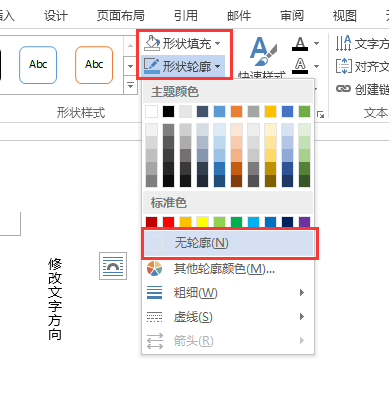
Task: Pick gold theme color swatch
Action: point(270,112)
